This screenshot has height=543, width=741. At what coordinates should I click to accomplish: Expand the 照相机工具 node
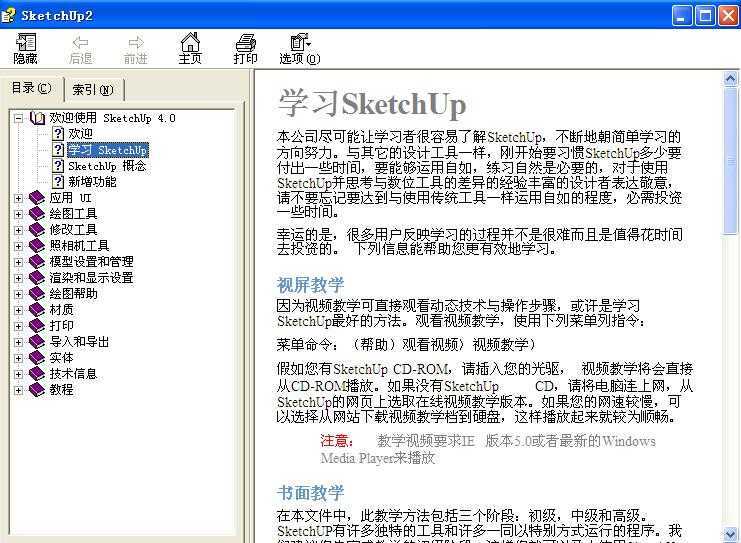tap(18, 246)
